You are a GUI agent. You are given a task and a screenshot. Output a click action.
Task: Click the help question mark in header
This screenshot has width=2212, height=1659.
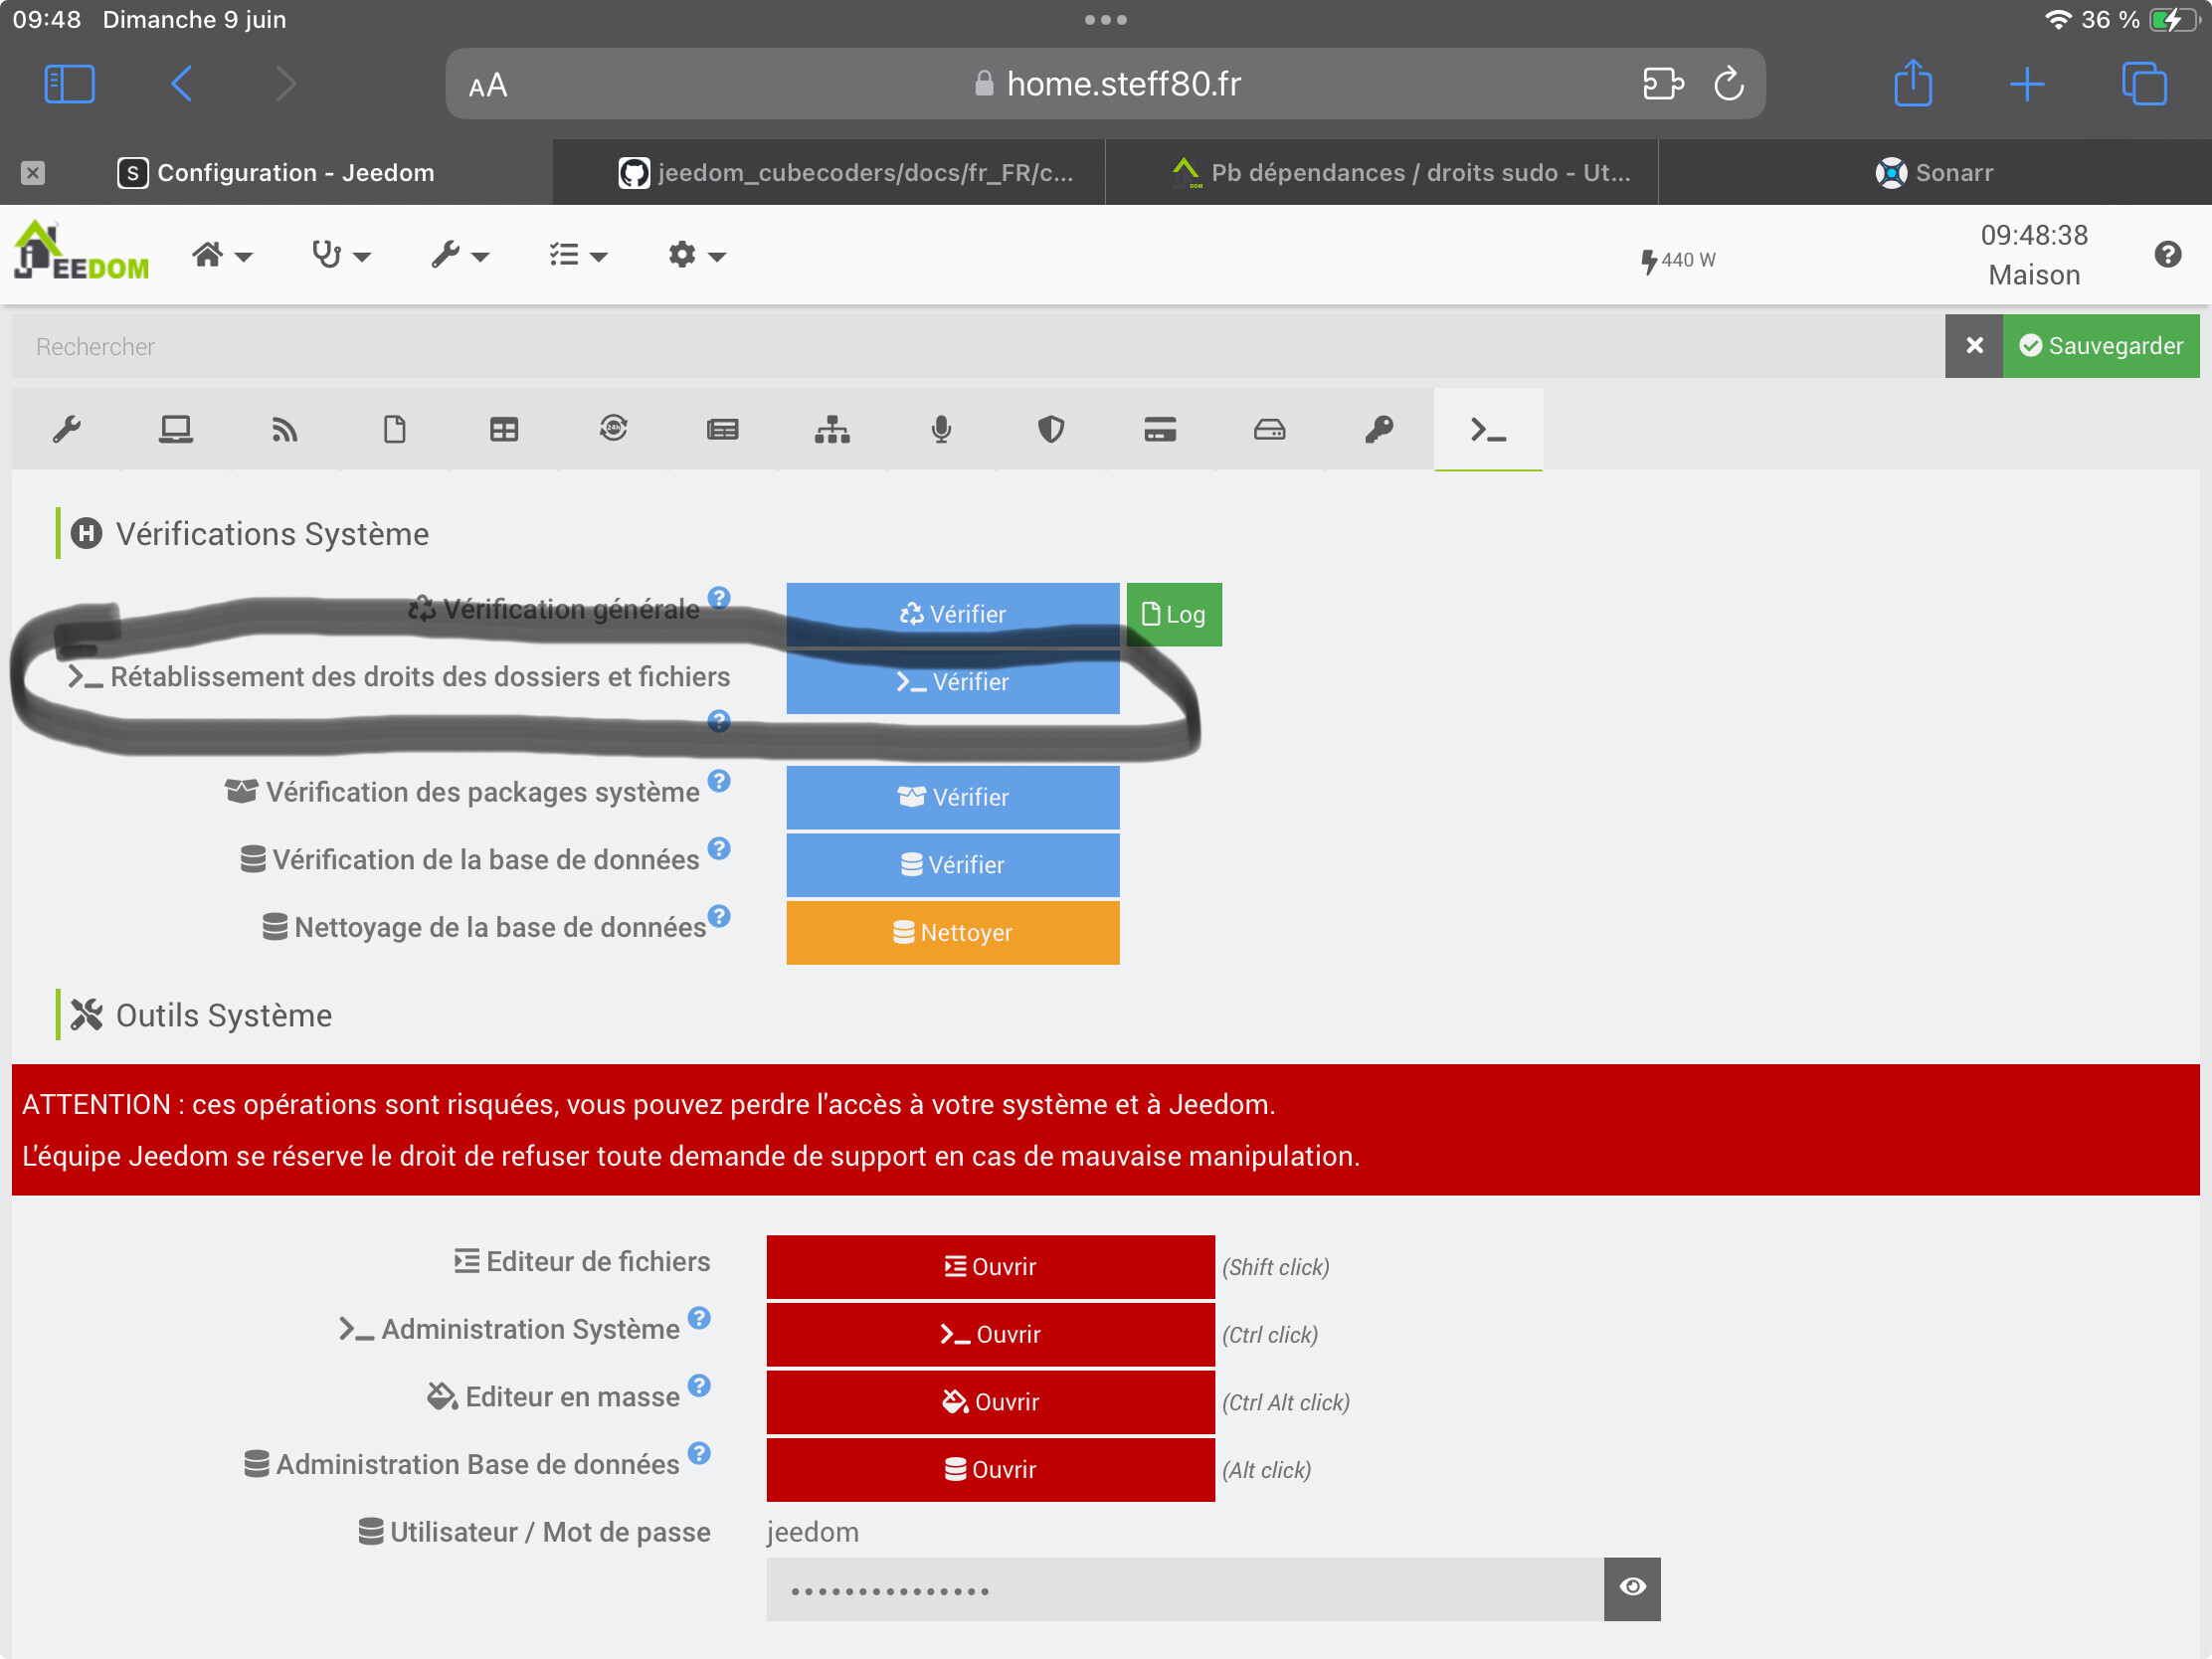(x=2167, y=254)
